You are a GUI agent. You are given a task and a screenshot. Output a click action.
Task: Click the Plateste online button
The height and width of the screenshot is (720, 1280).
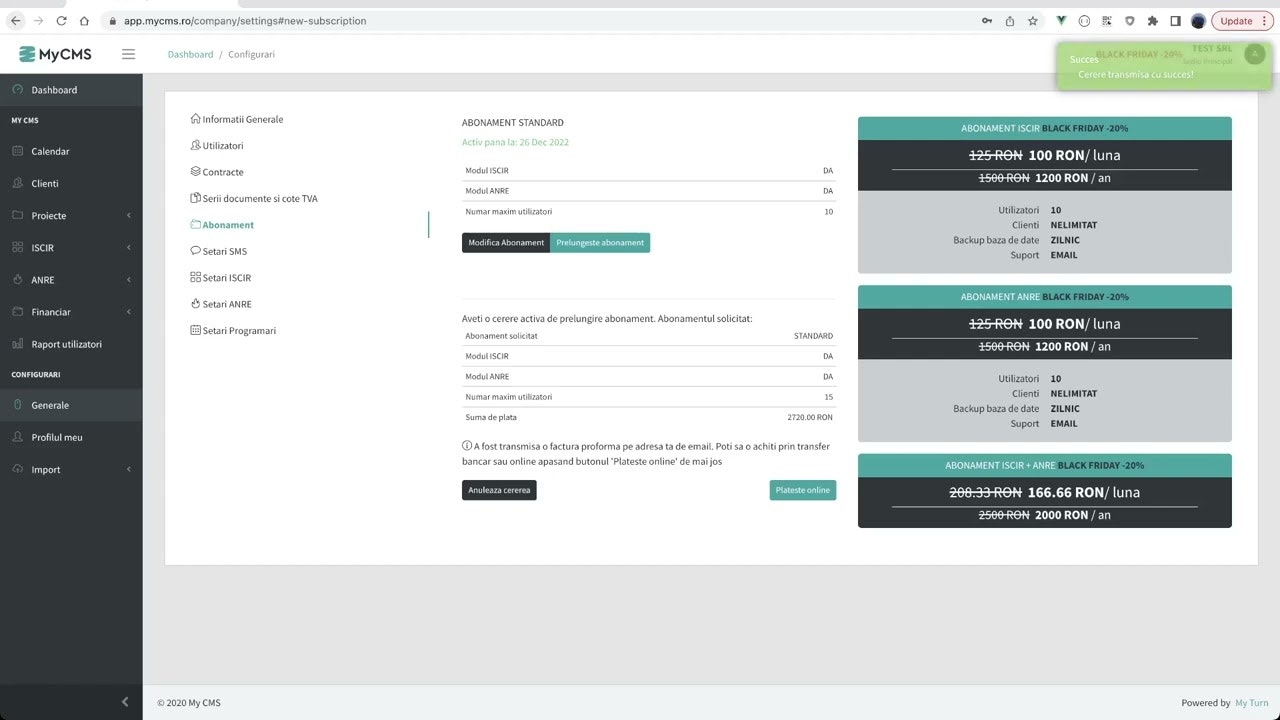[x=803, y=490]
